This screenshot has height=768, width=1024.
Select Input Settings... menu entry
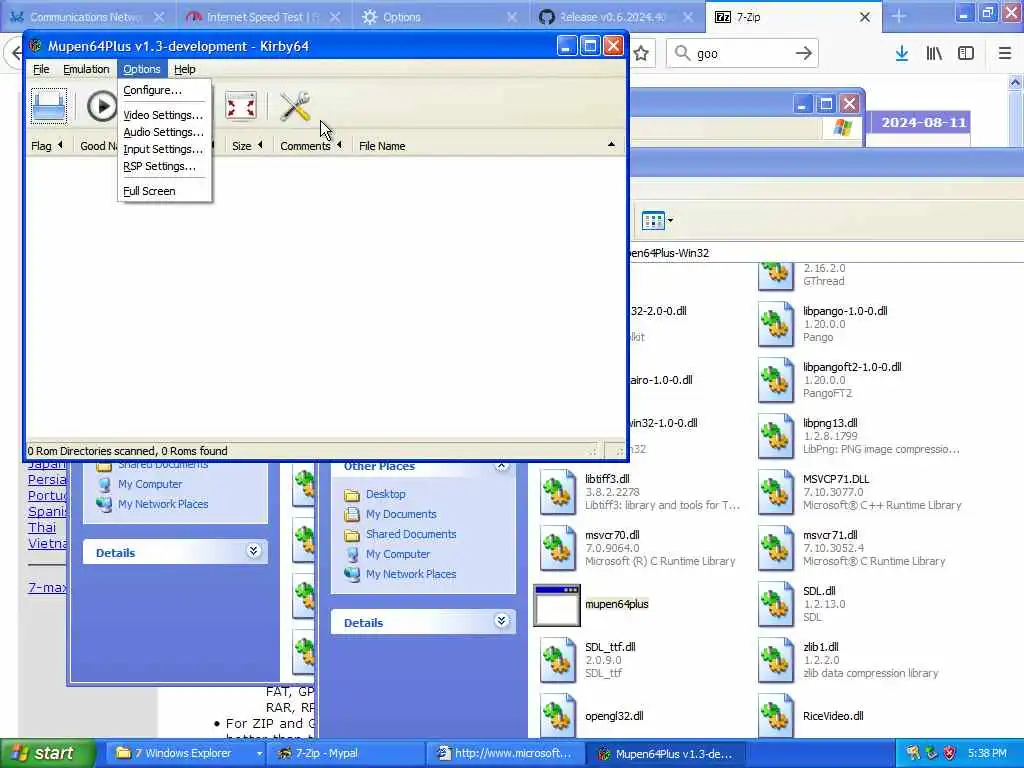pyautogui.click(x=163, y=149)
